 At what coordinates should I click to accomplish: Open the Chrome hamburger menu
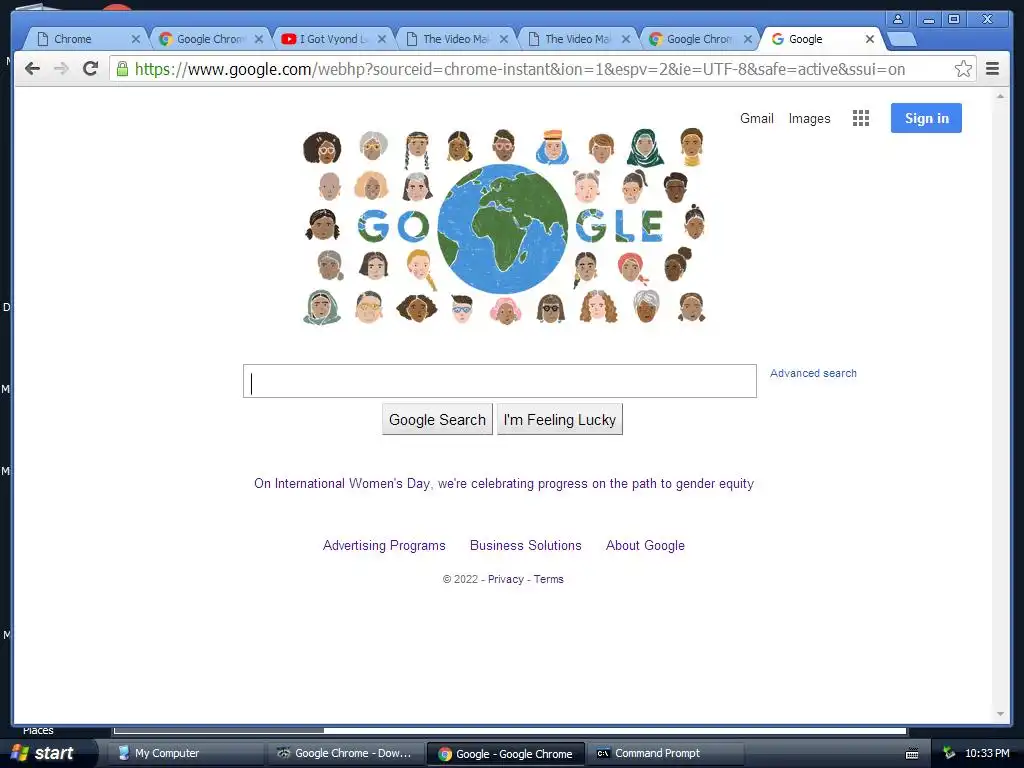(x=993, y=69)
